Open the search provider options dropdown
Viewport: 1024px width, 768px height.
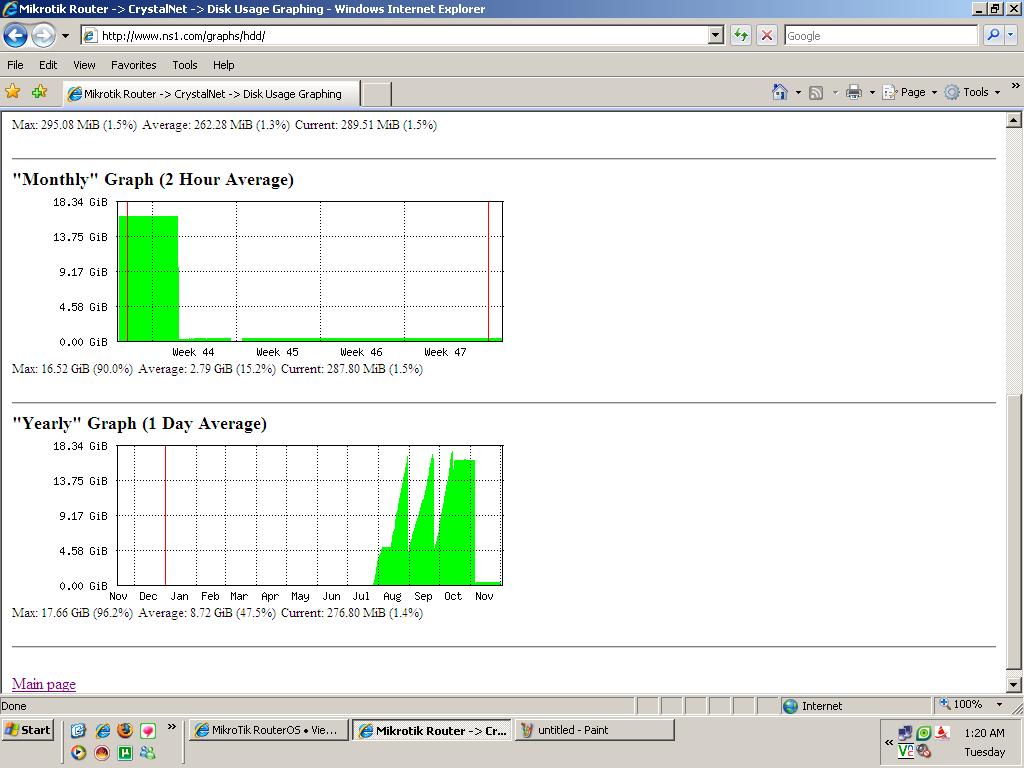(x=1010, y=35)
